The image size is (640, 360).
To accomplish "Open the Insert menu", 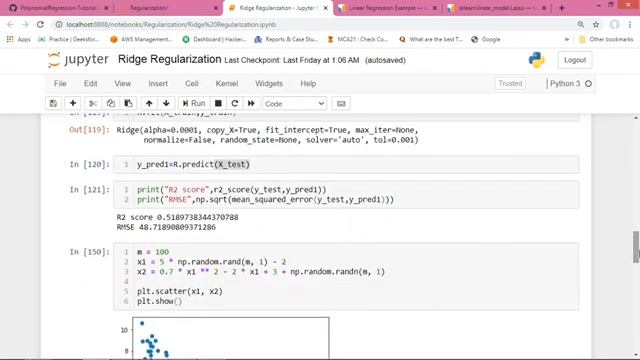I will (158, 84).
